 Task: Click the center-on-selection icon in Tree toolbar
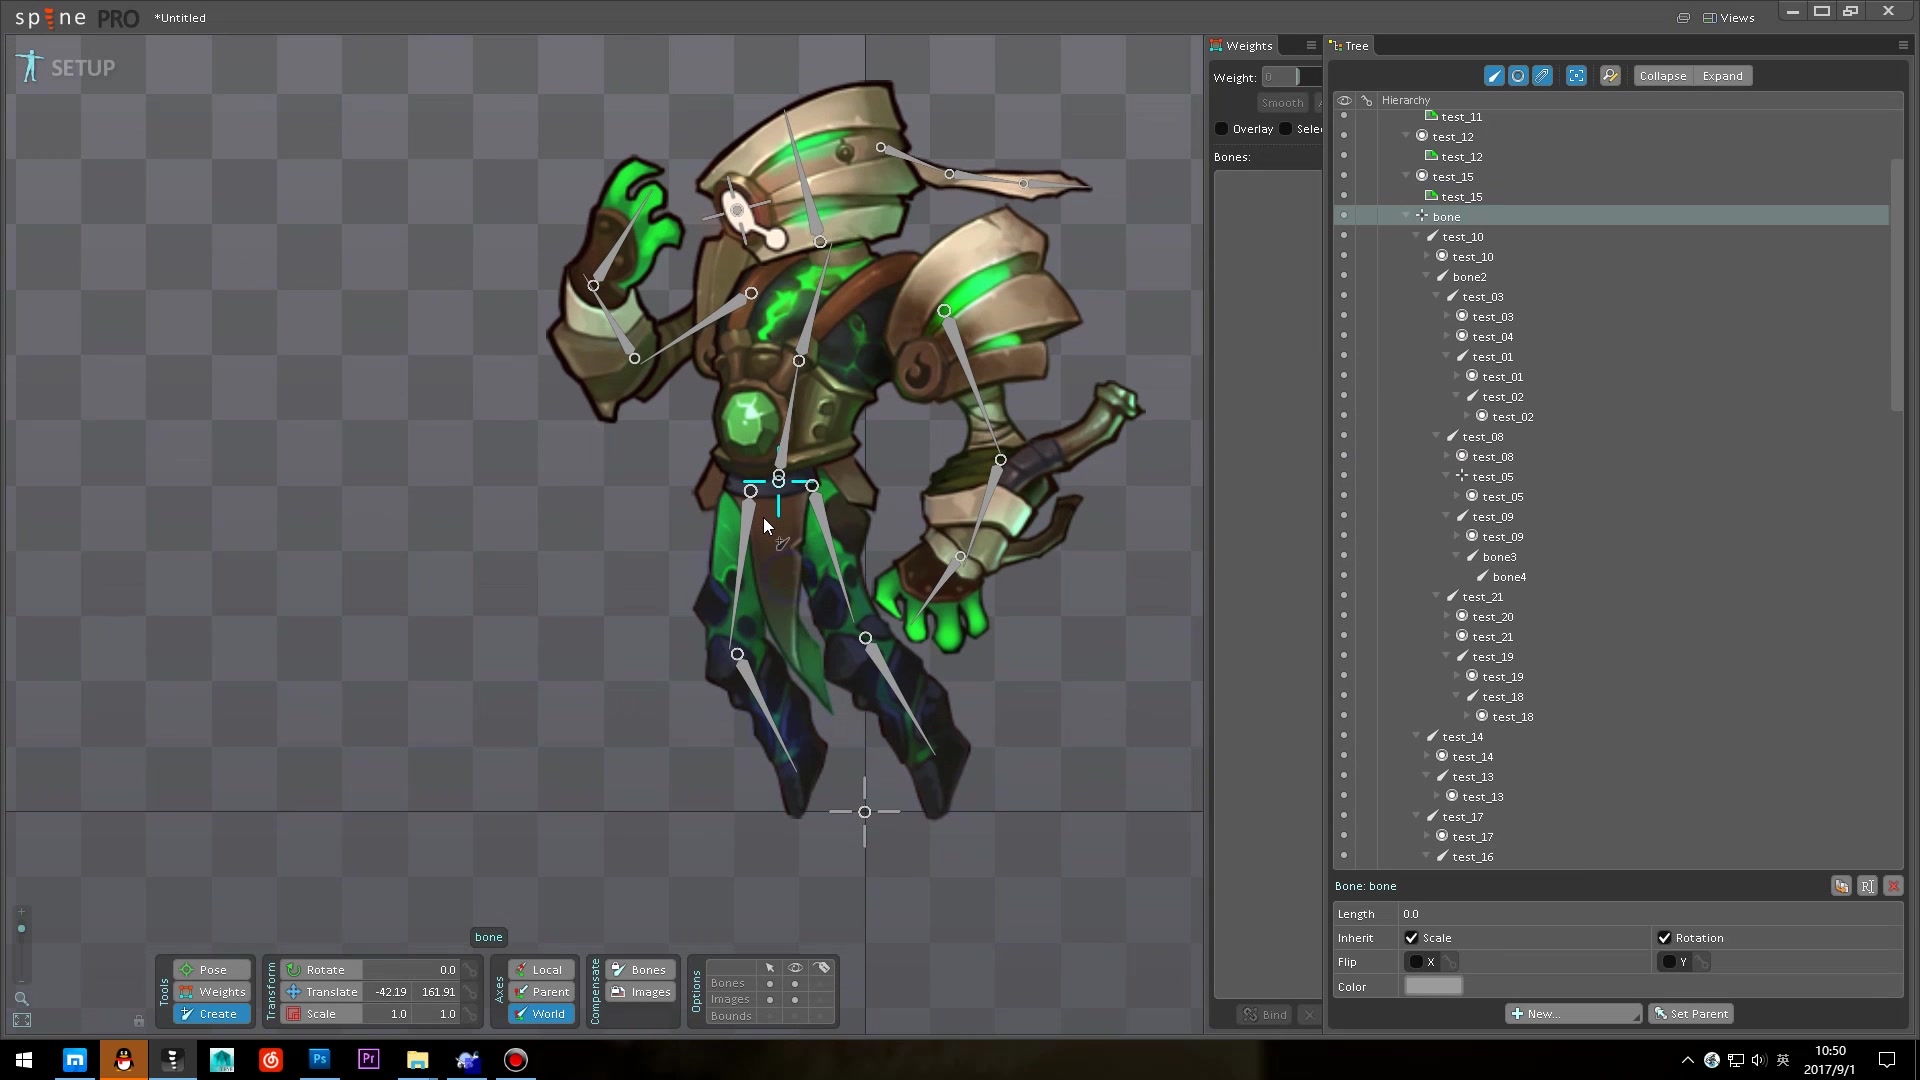(1576, 76)
